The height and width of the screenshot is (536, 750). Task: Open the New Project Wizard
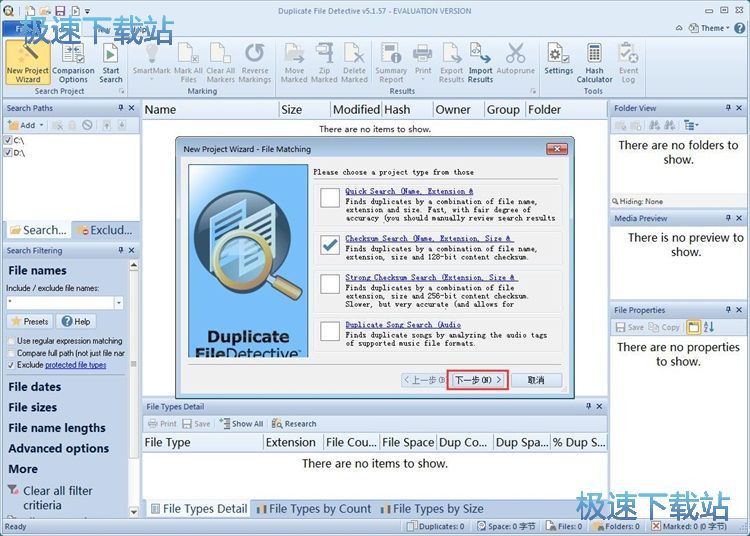click(28, 62)
